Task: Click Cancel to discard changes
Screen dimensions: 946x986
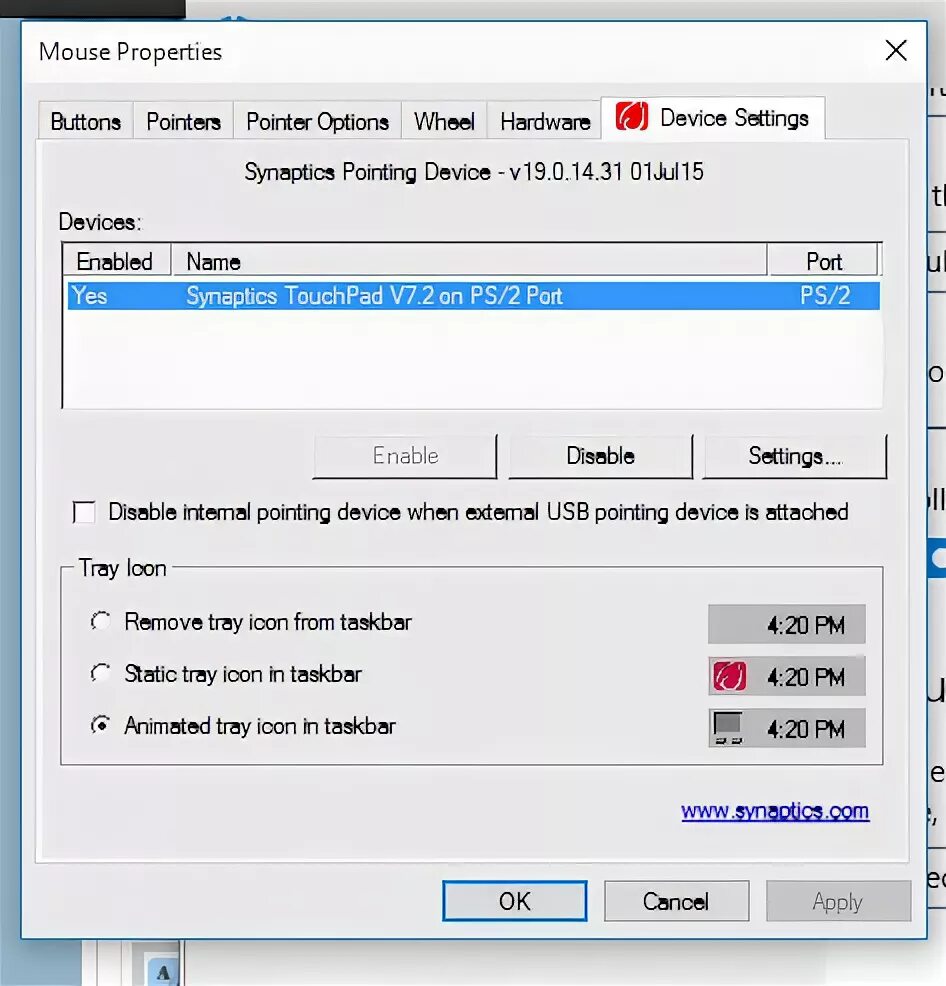Action: (676, 901)
